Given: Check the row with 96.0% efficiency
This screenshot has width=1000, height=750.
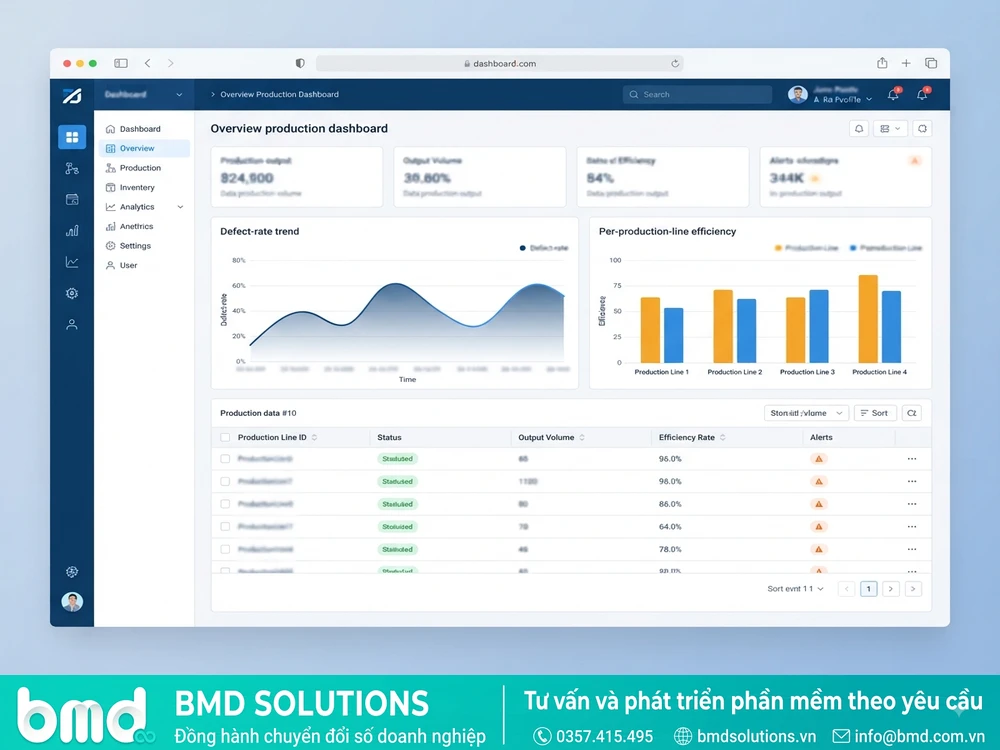Looking at the screenshot, I should pyautogui.click(x=224, y=459).
